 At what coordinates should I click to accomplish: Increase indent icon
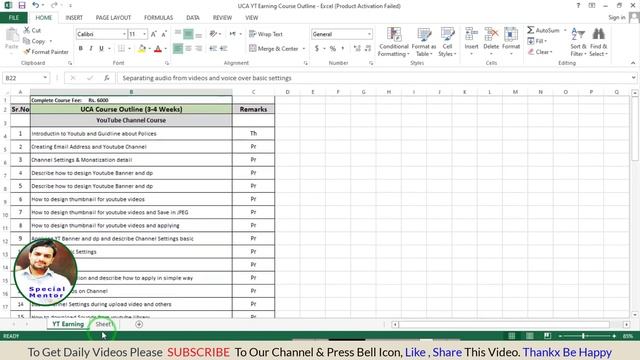[224, 49]
